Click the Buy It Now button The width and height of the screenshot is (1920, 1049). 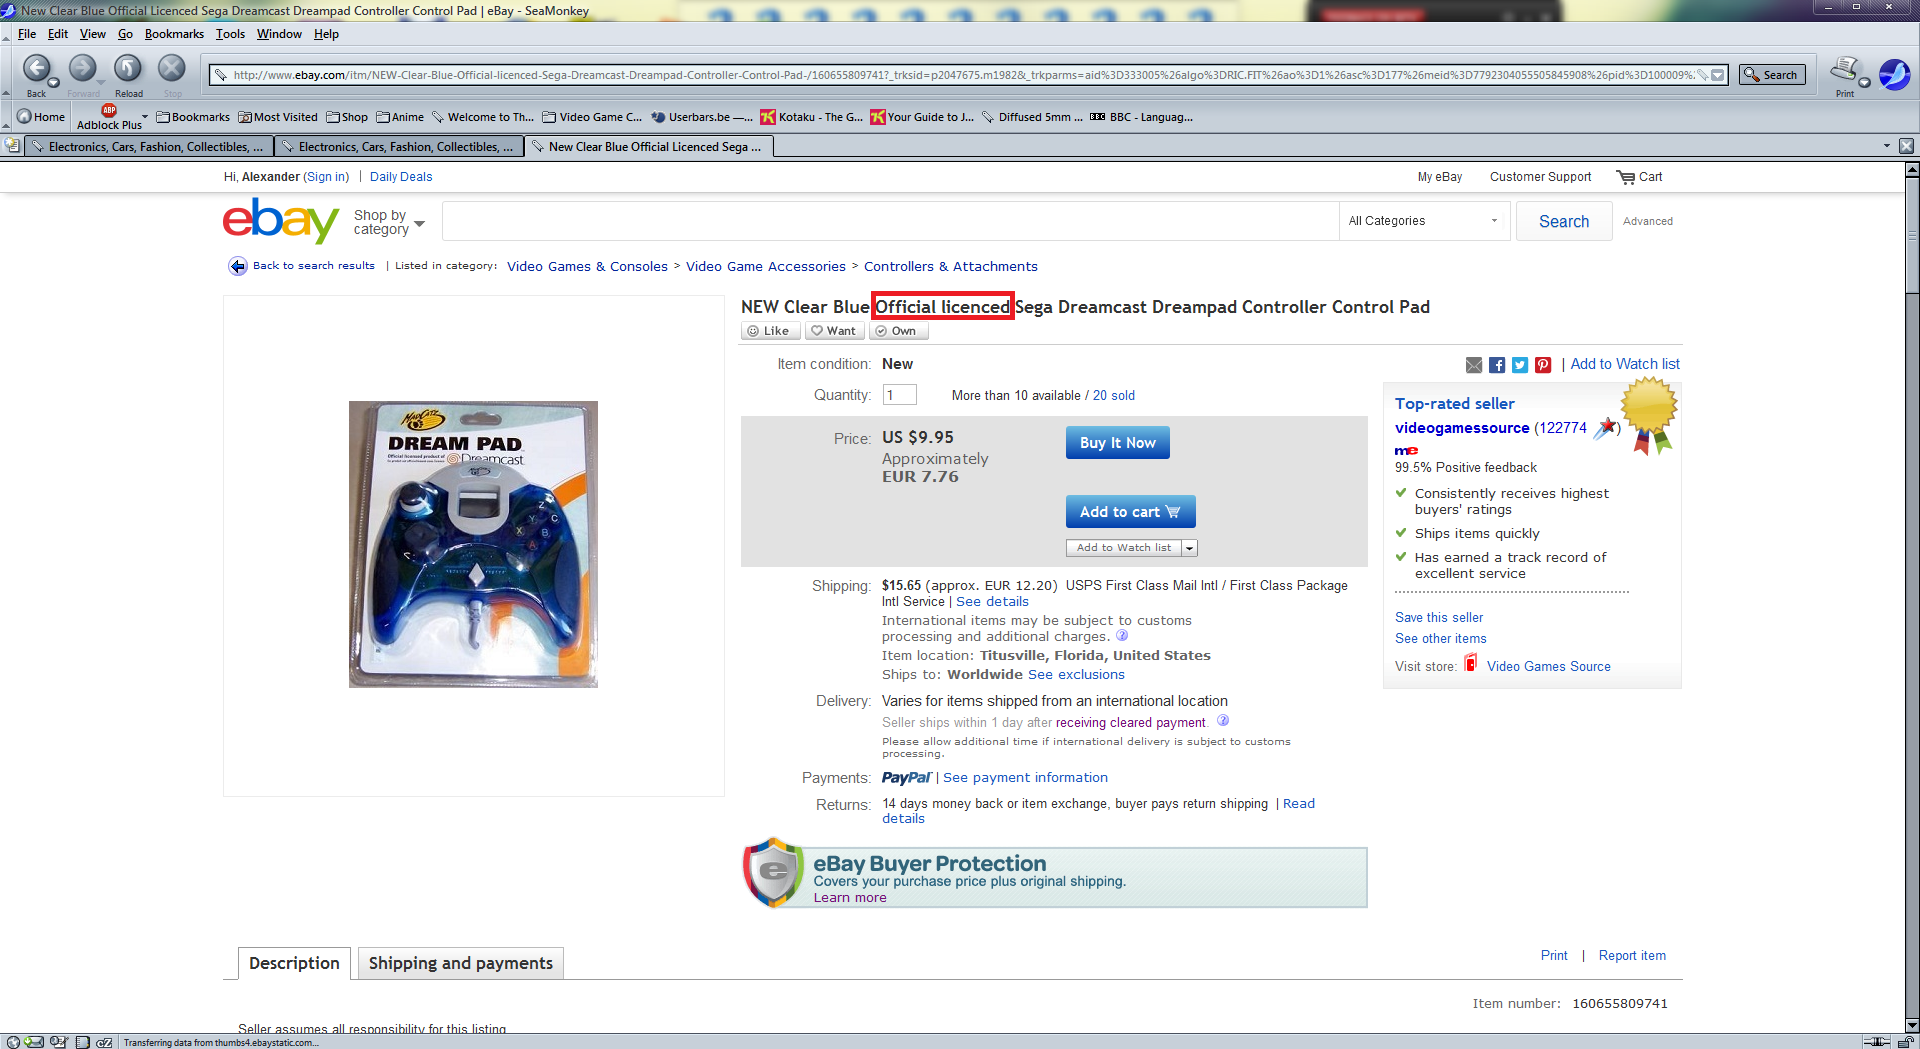[x=1117, y=443]
